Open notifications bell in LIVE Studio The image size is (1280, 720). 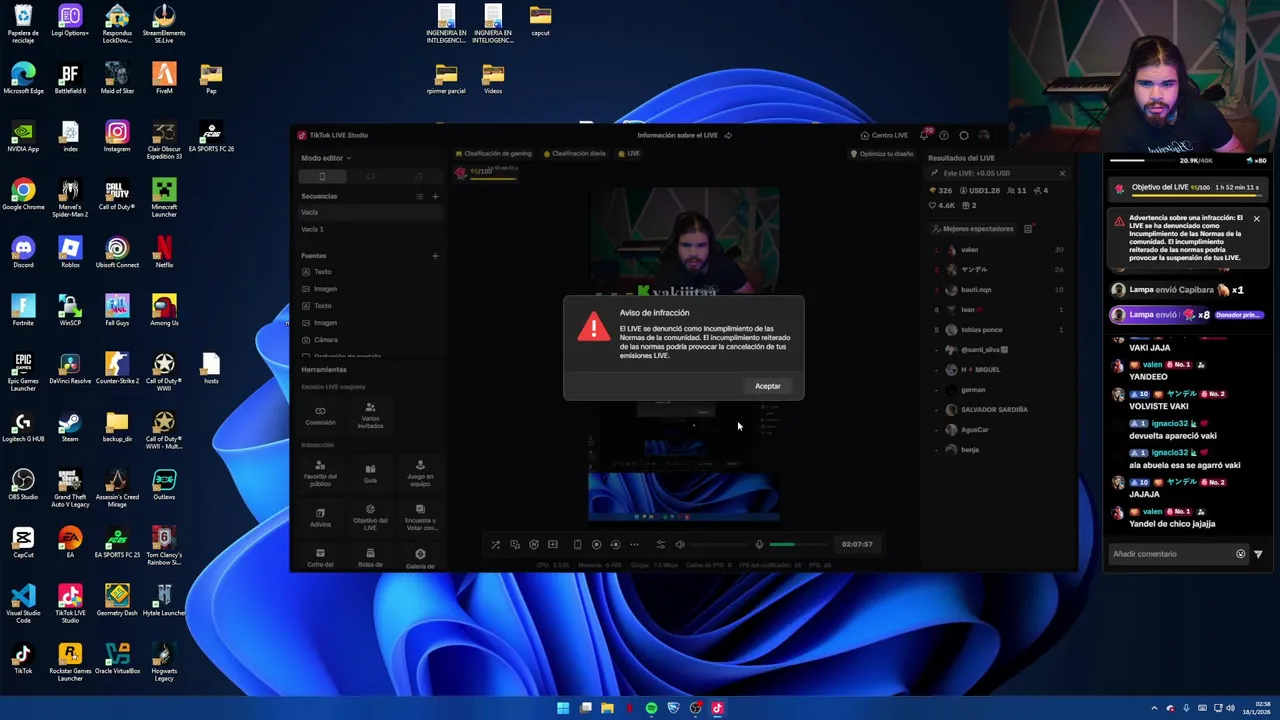pos(925,135)
